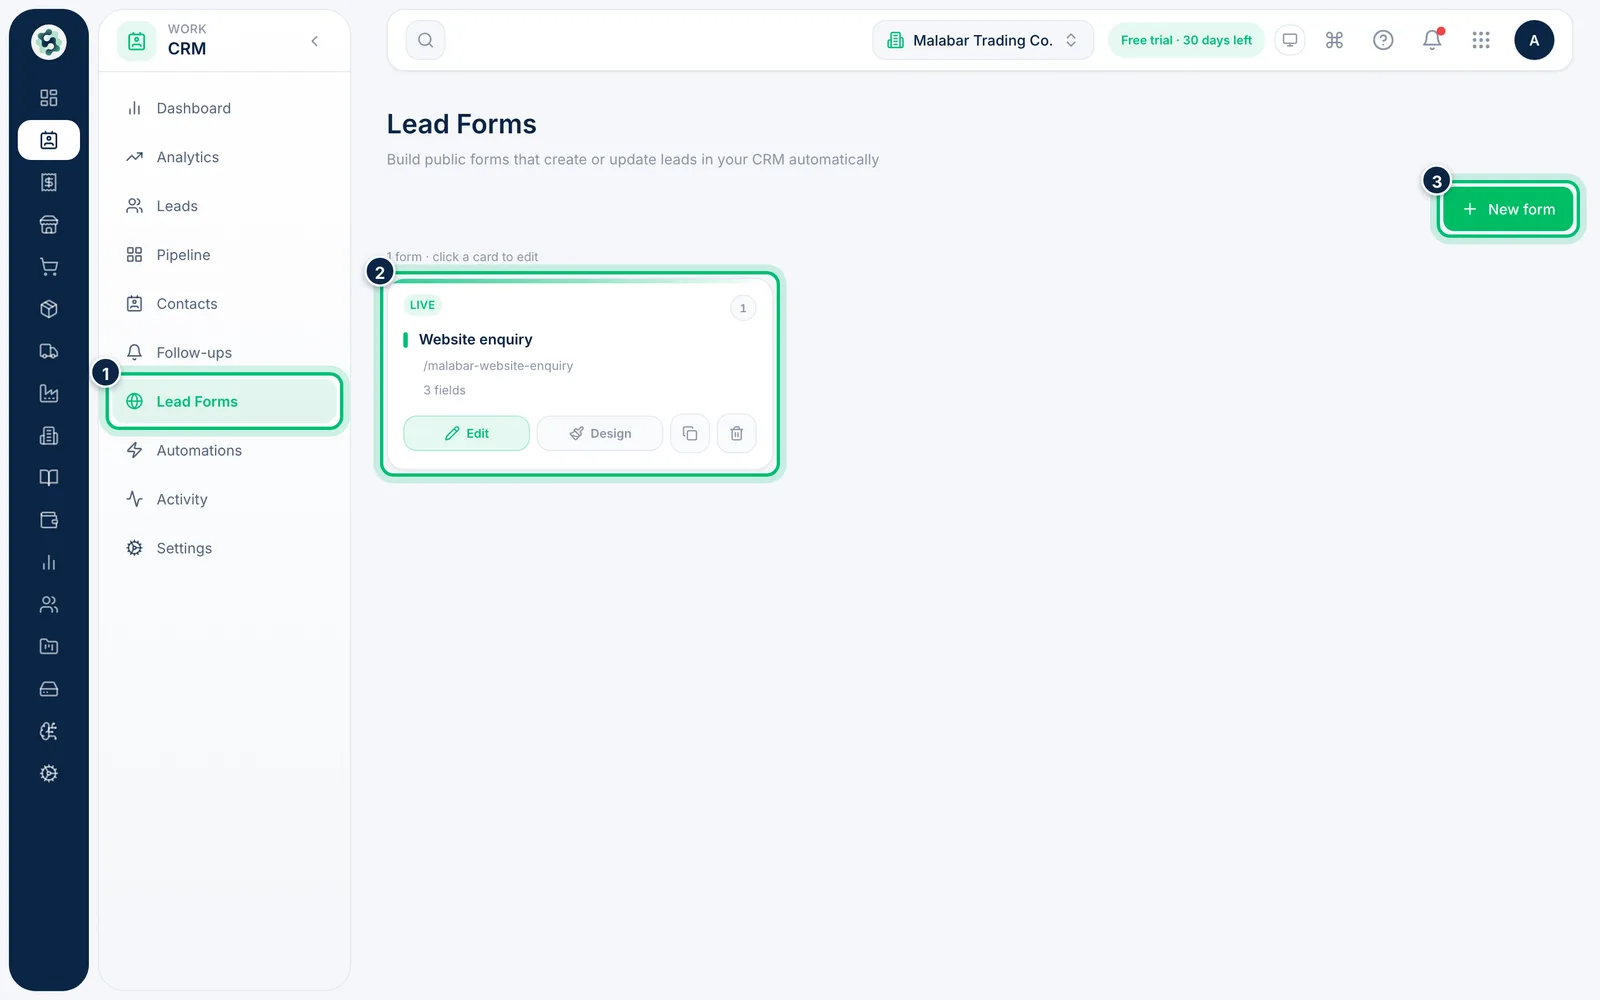Open the folder chart icon in rail
This screenshot has width=1600, height=1000.
(48, 647)
